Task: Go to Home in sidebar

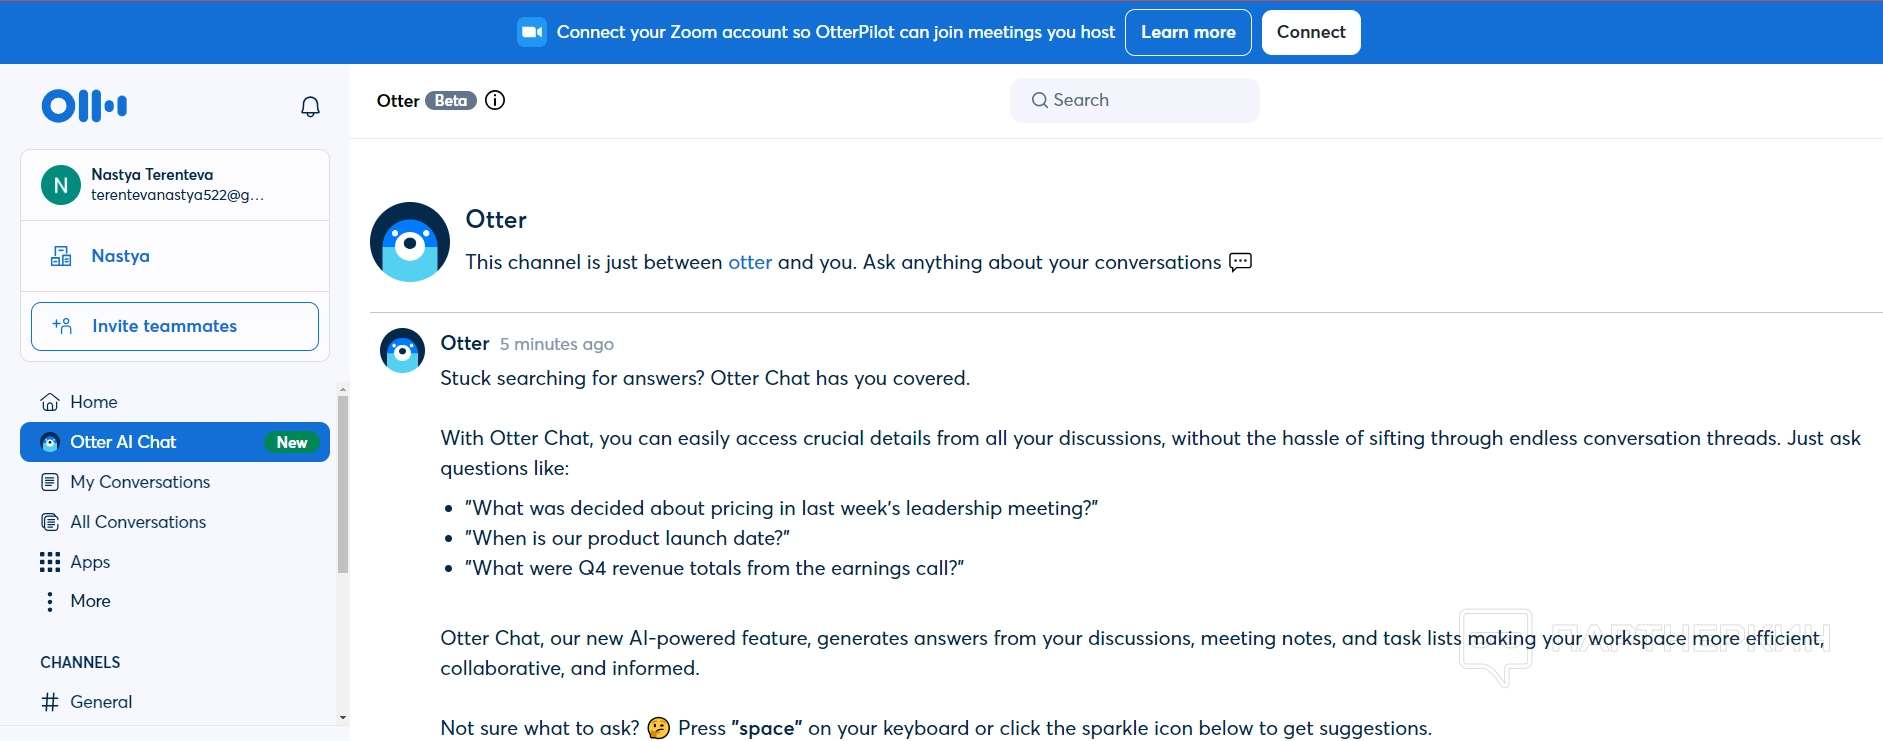Action: pos(93,402)
